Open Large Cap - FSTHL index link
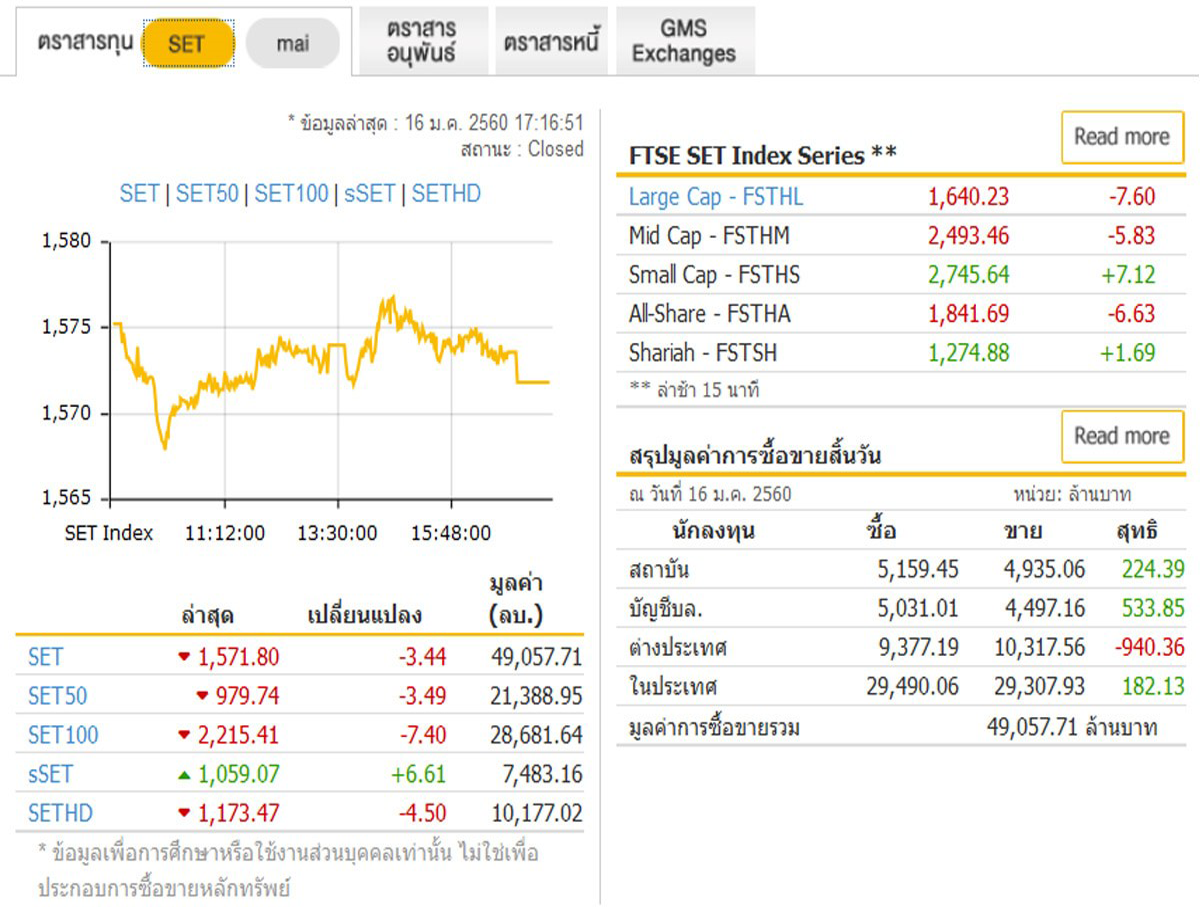Viewport: 1200px width, 907px height. coord(715,197)
